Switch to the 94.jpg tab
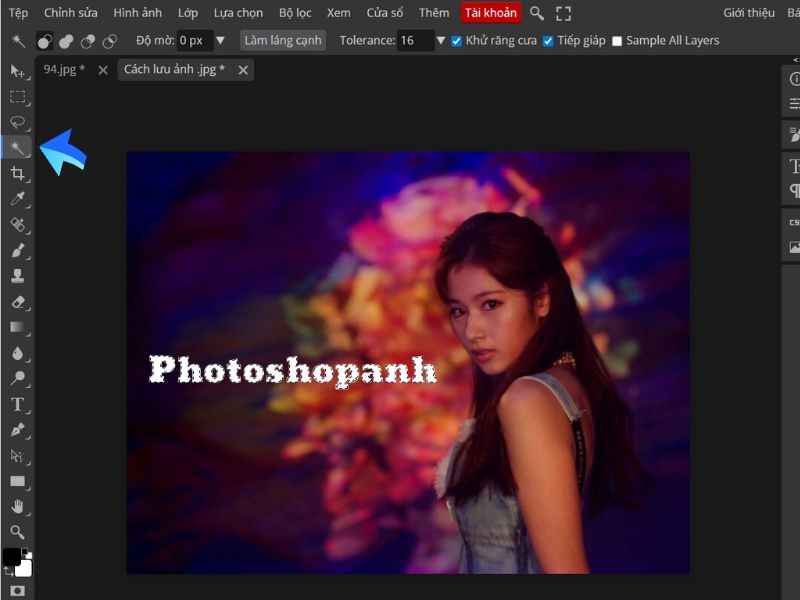800x600 pixels. [x=64, y=69]
